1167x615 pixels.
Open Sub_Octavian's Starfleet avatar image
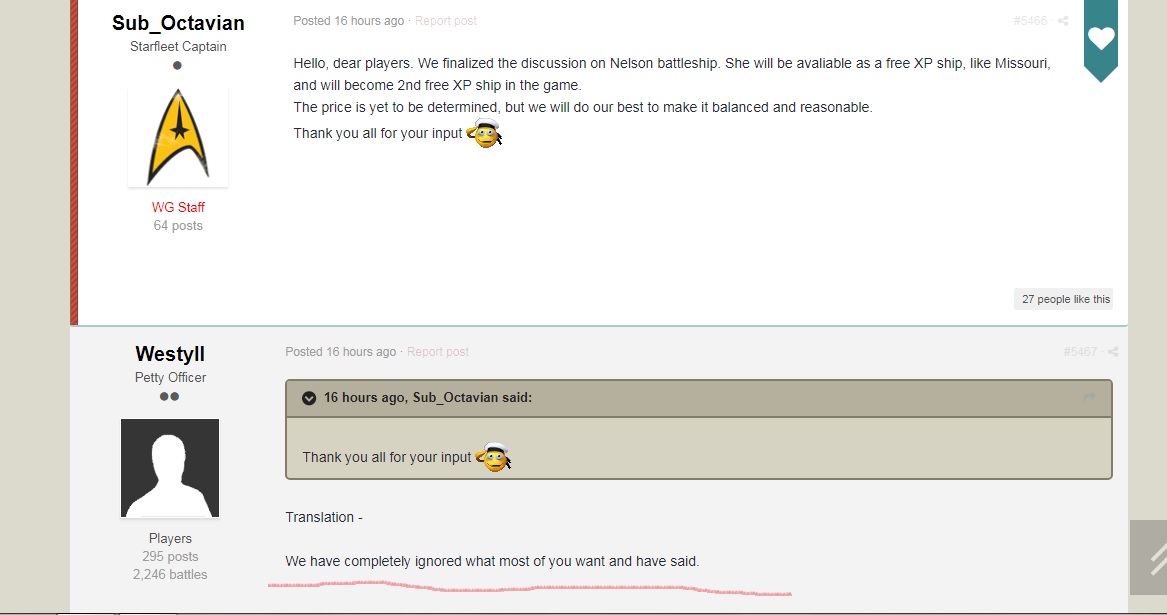pyautogui.click(x=178, y=137)
